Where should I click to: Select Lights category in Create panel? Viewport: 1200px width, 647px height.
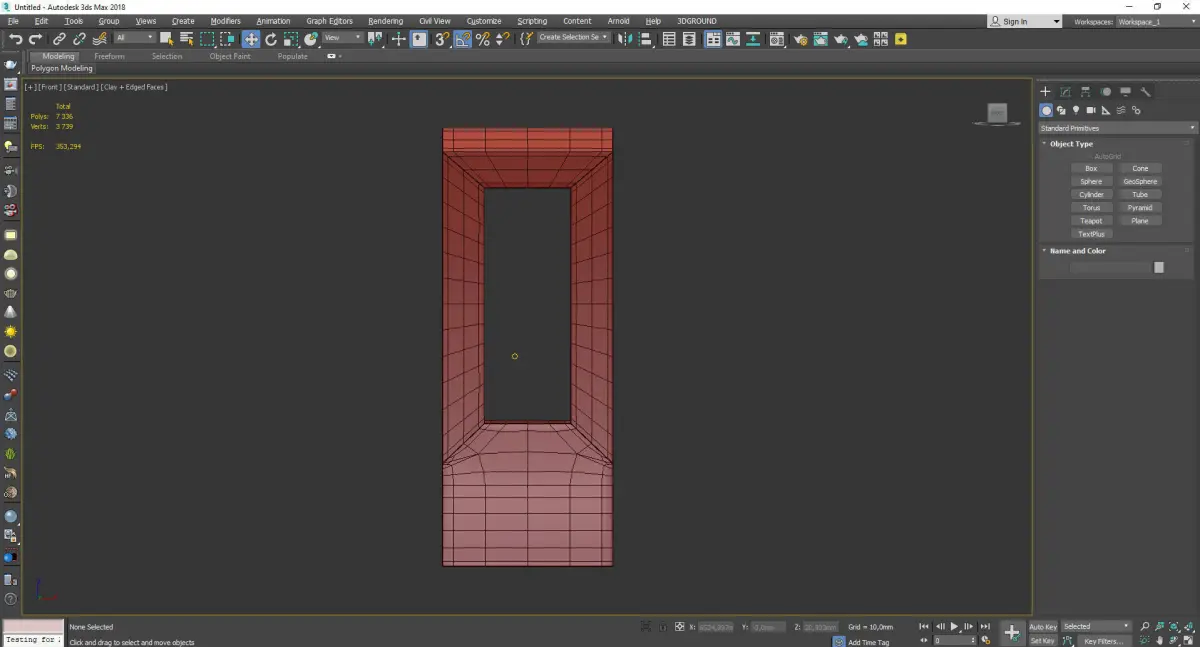pyautogui.click(x=1076, y=110)
